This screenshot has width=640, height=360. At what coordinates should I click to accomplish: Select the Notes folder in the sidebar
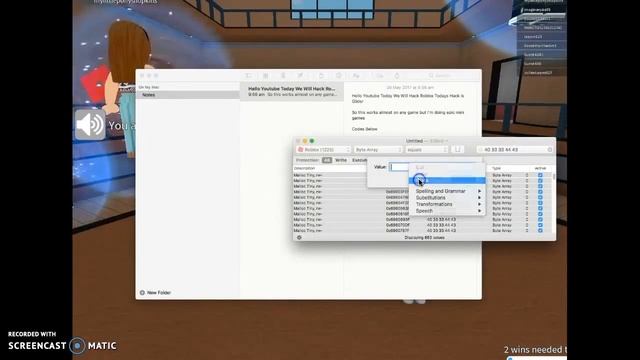click(x=188, y=95)
